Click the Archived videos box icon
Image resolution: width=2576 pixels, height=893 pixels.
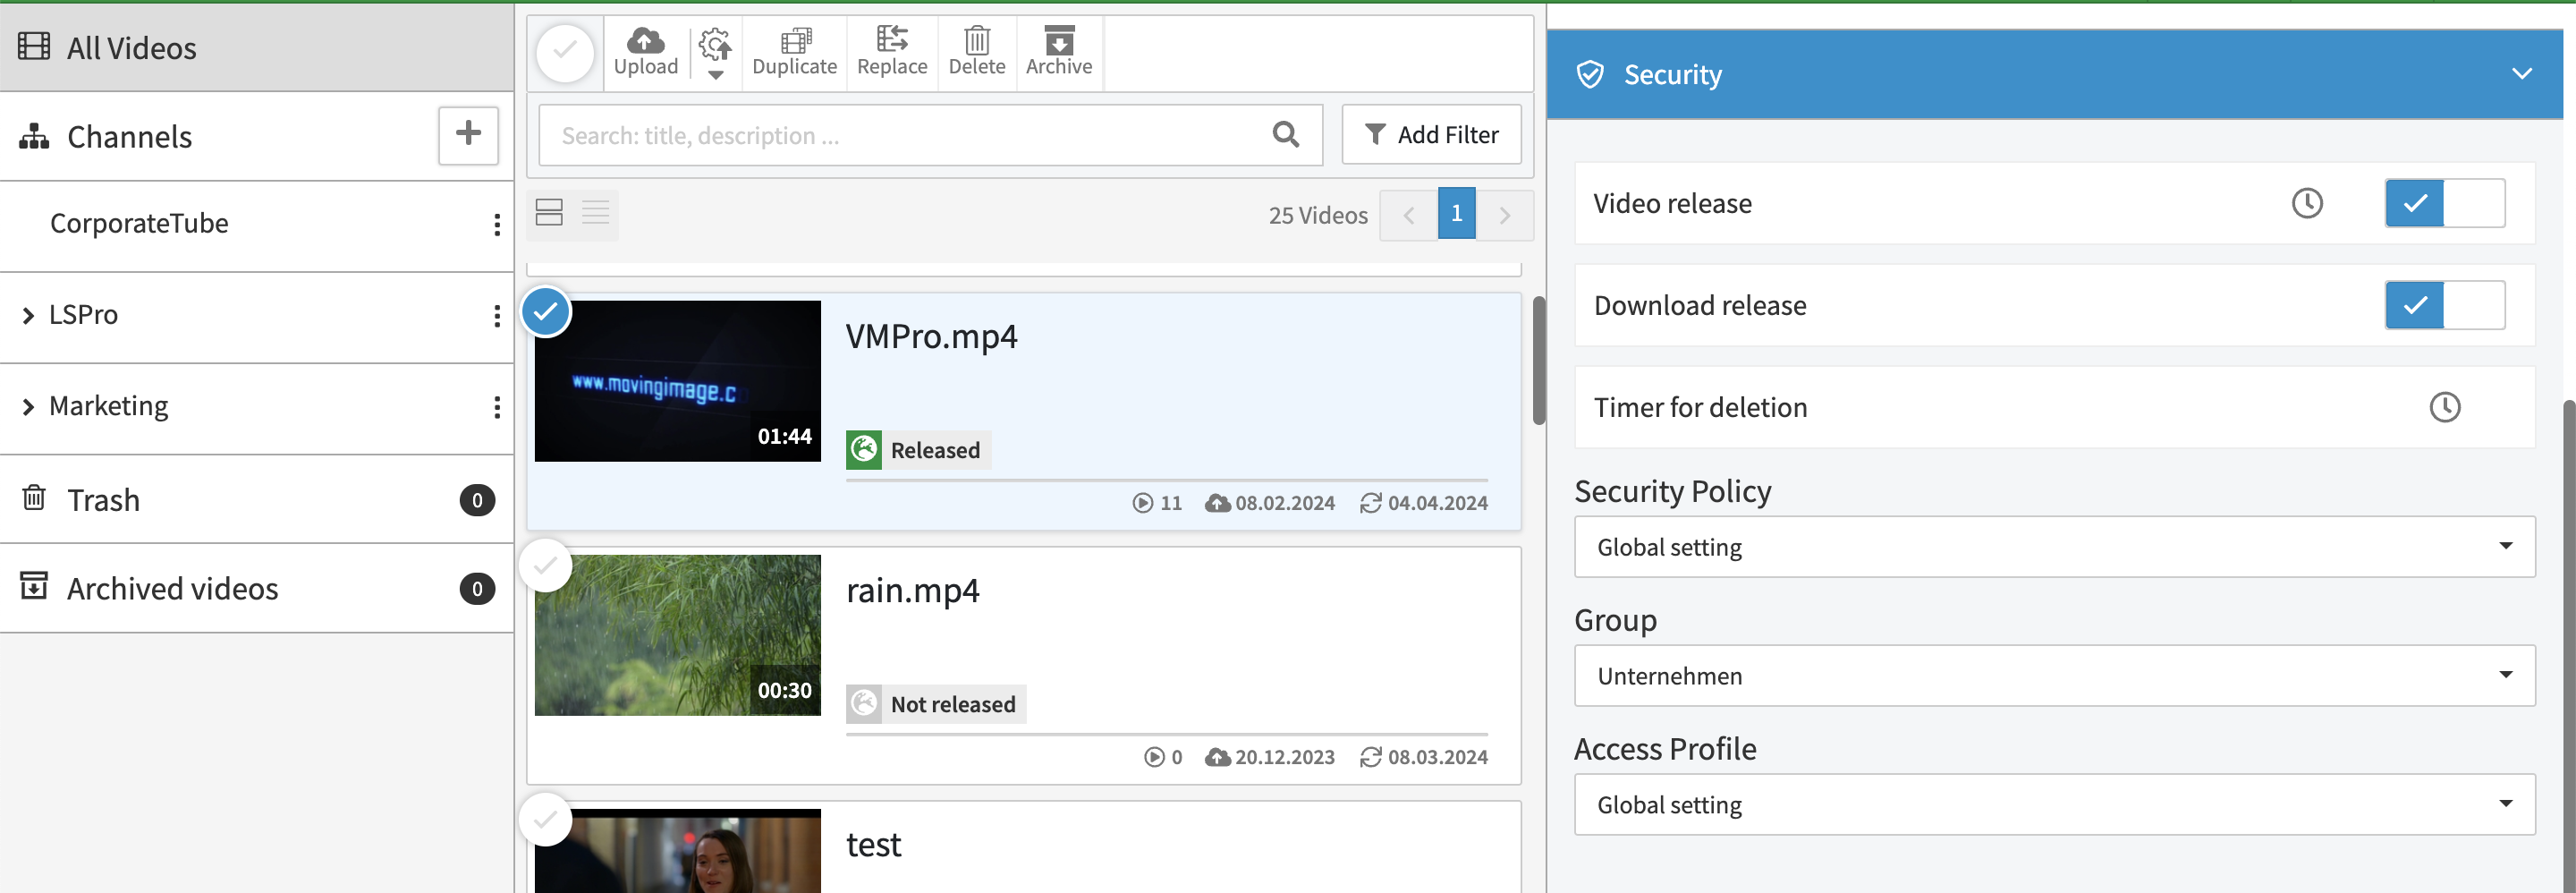click(34, 586)
